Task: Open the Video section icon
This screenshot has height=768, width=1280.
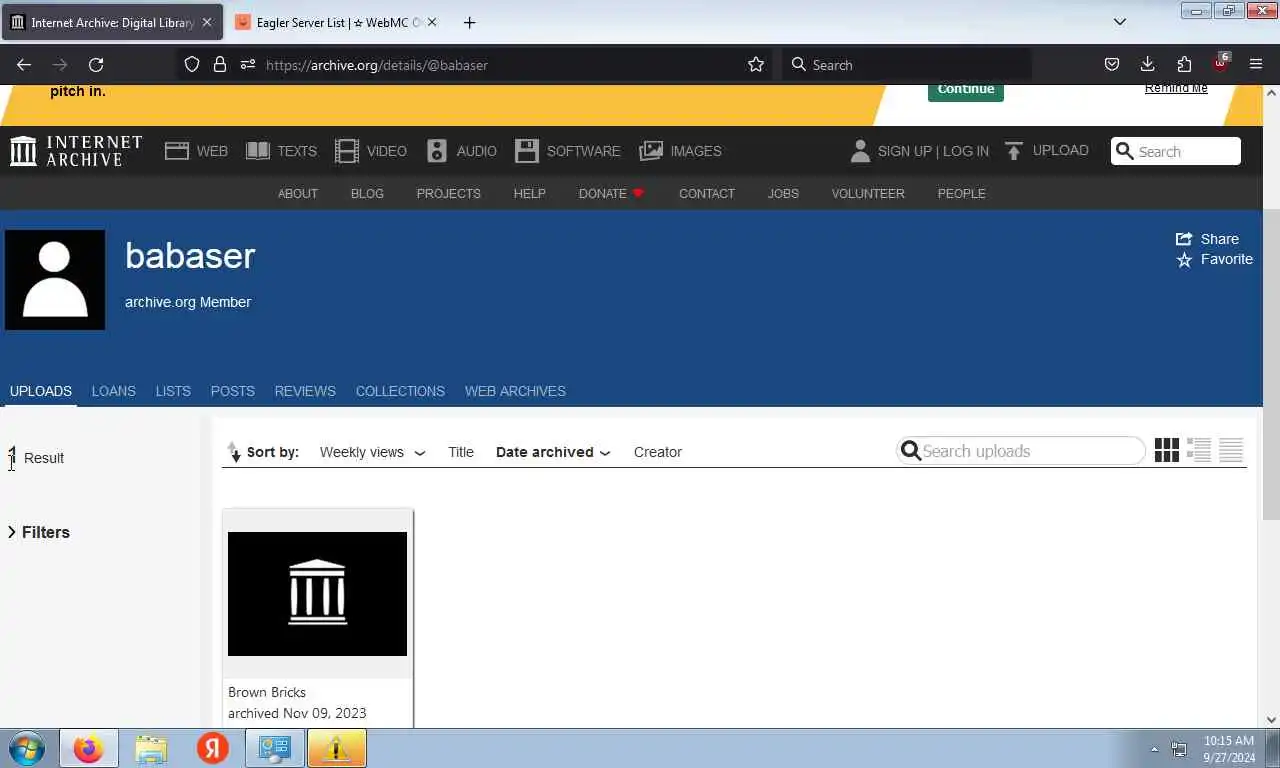Action: (x=347, y=151)
